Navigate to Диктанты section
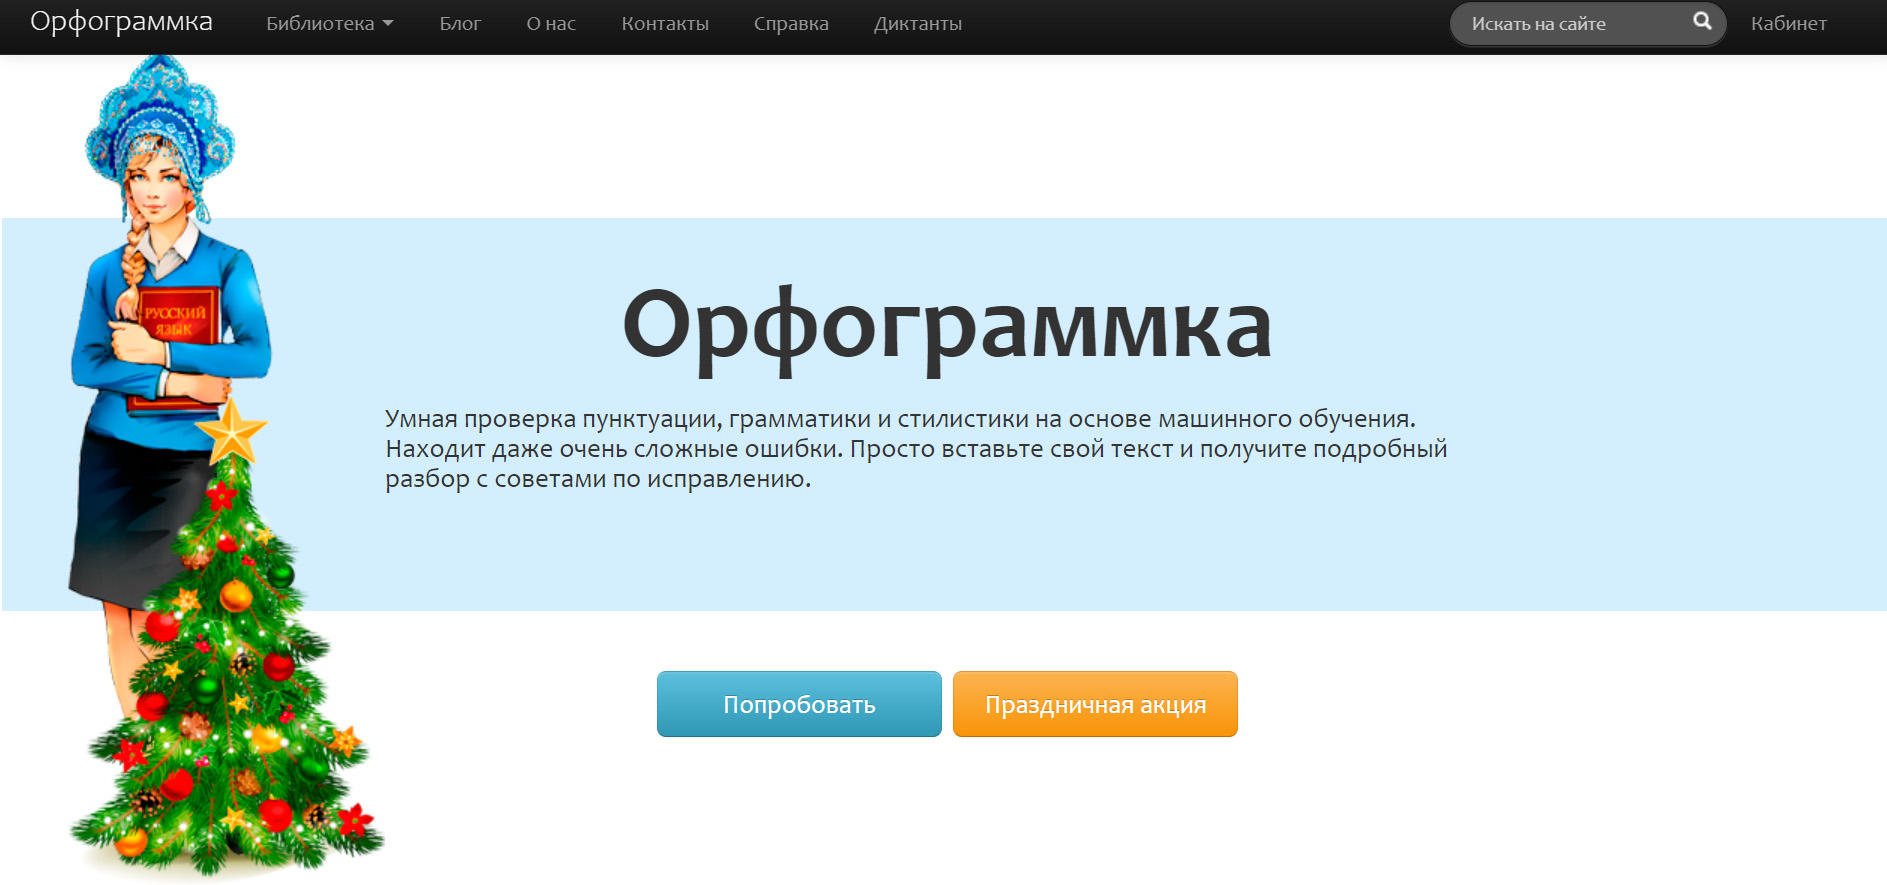This screenshot has width=1887, height=885. (918, 24)
